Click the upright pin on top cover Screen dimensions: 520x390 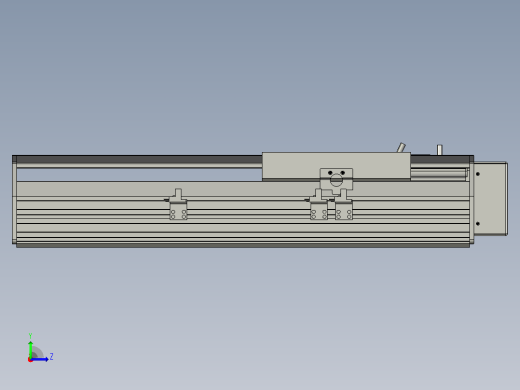coord(440,150)
